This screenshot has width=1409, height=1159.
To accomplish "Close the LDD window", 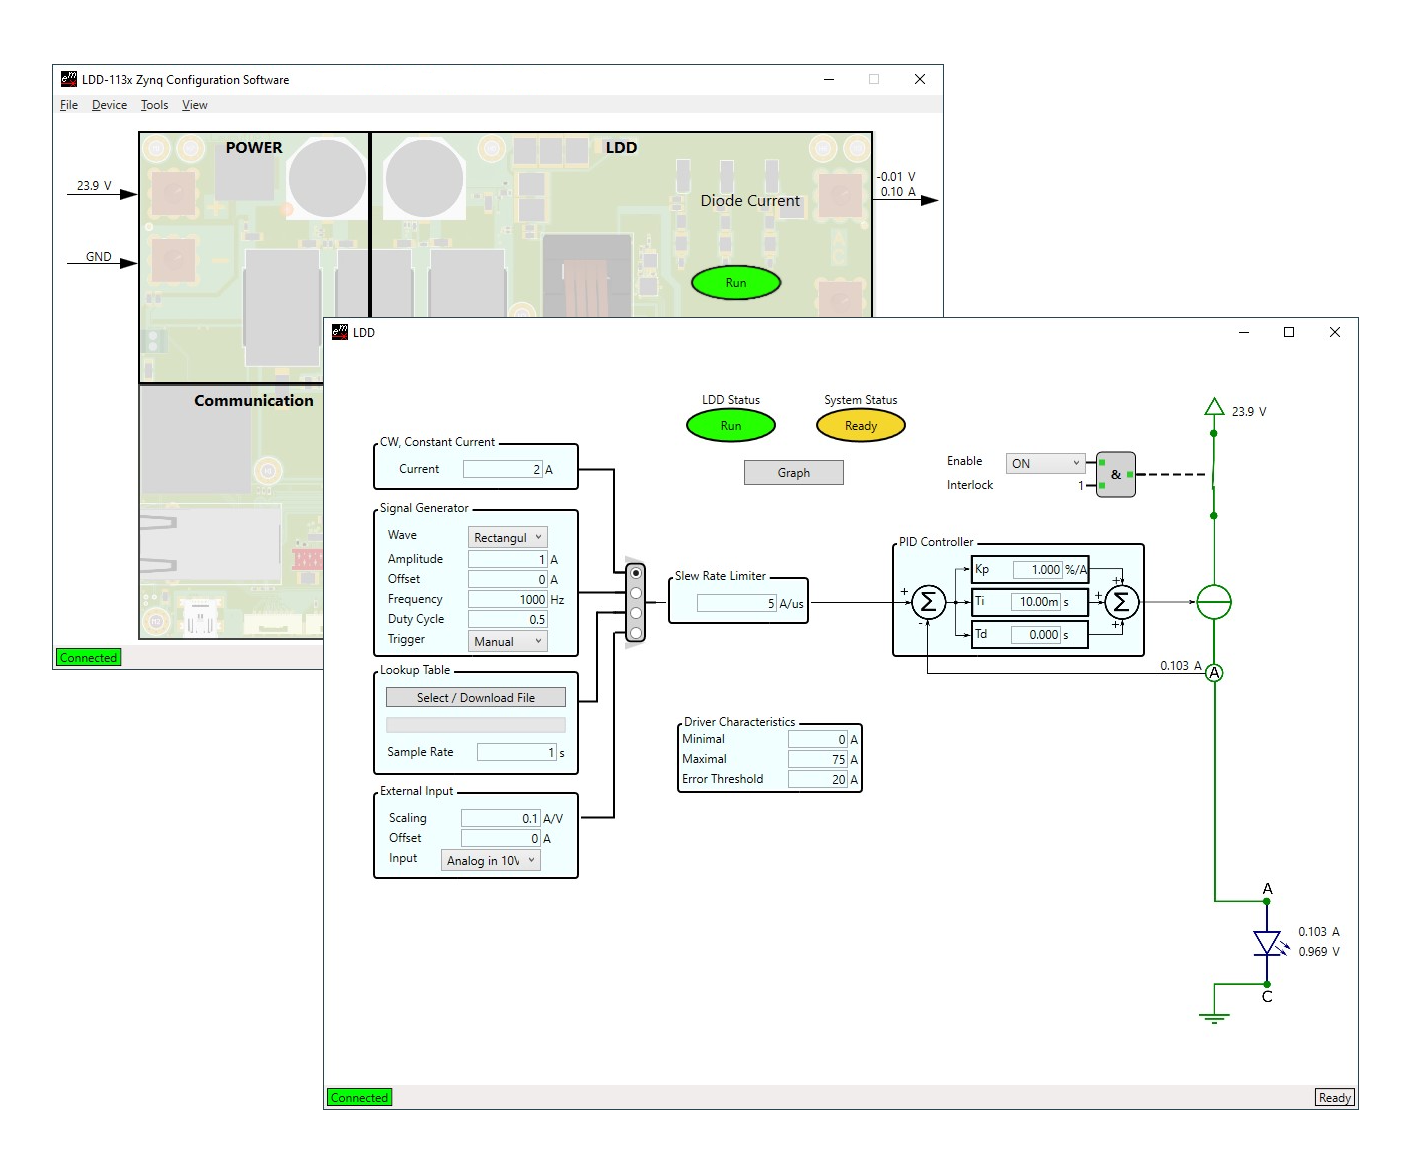I will 1334,332.
